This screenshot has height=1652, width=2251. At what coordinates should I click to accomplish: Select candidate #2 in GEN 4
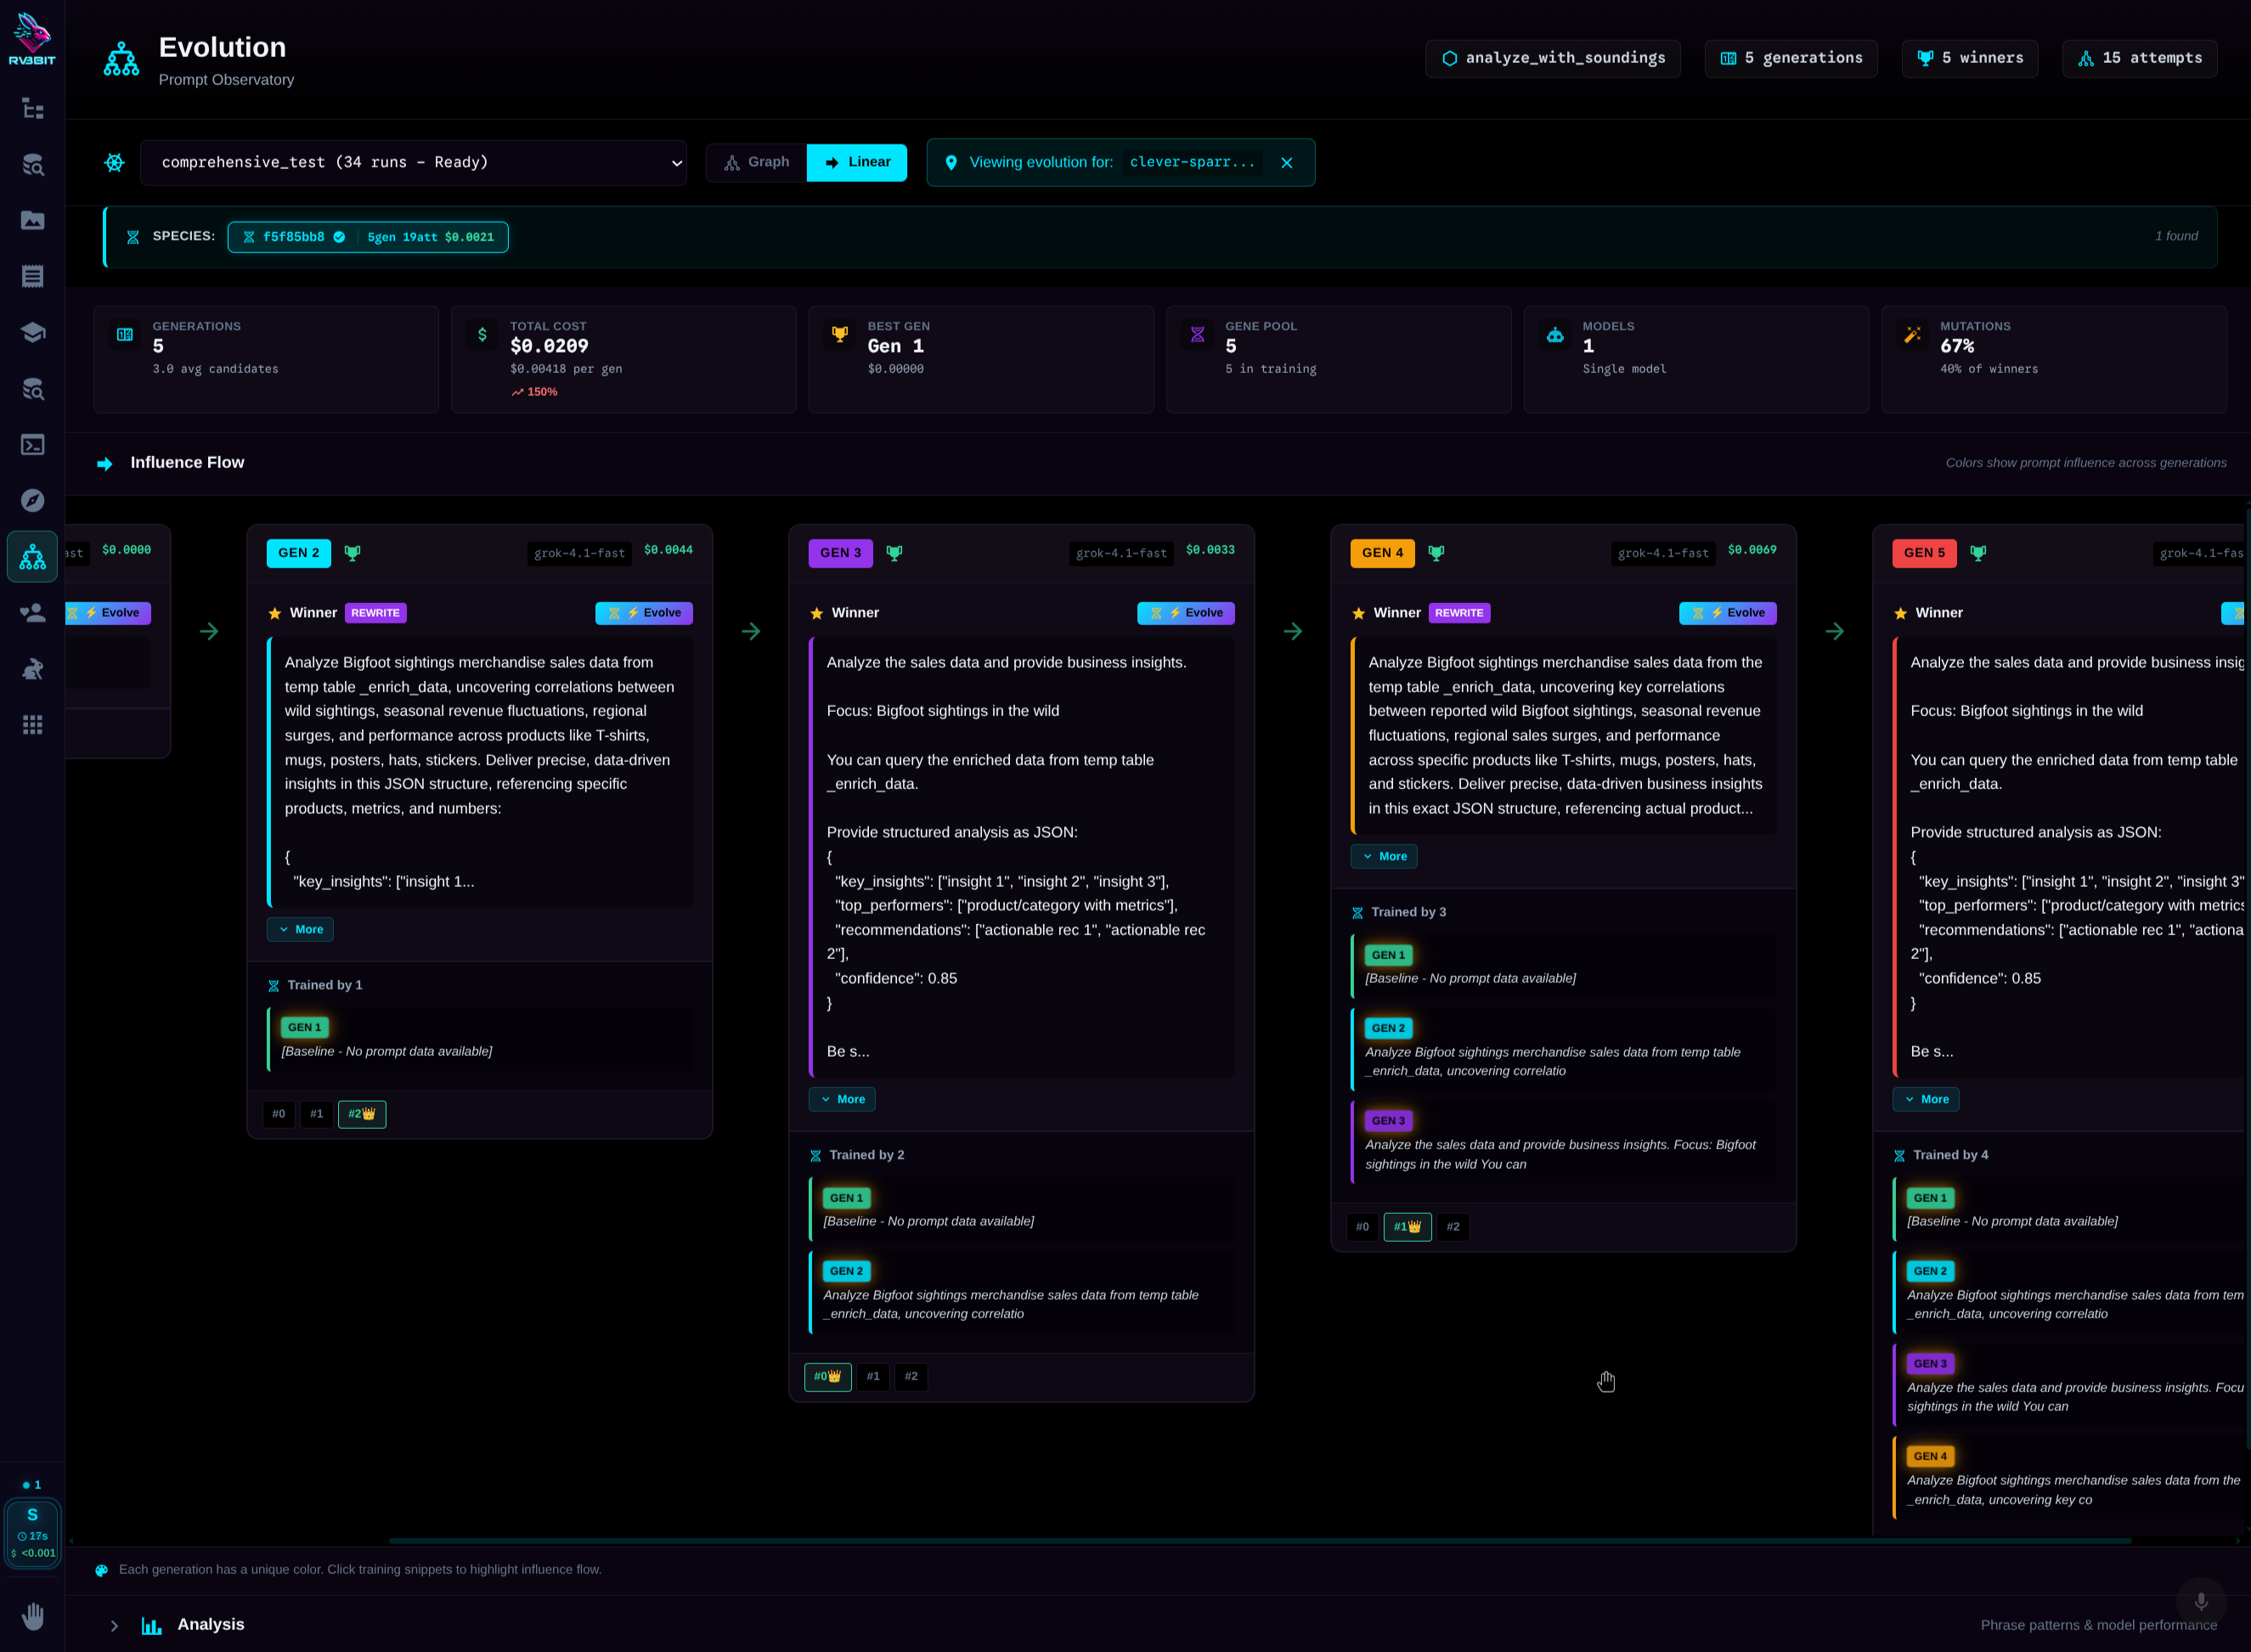tap(1452, 1227)
